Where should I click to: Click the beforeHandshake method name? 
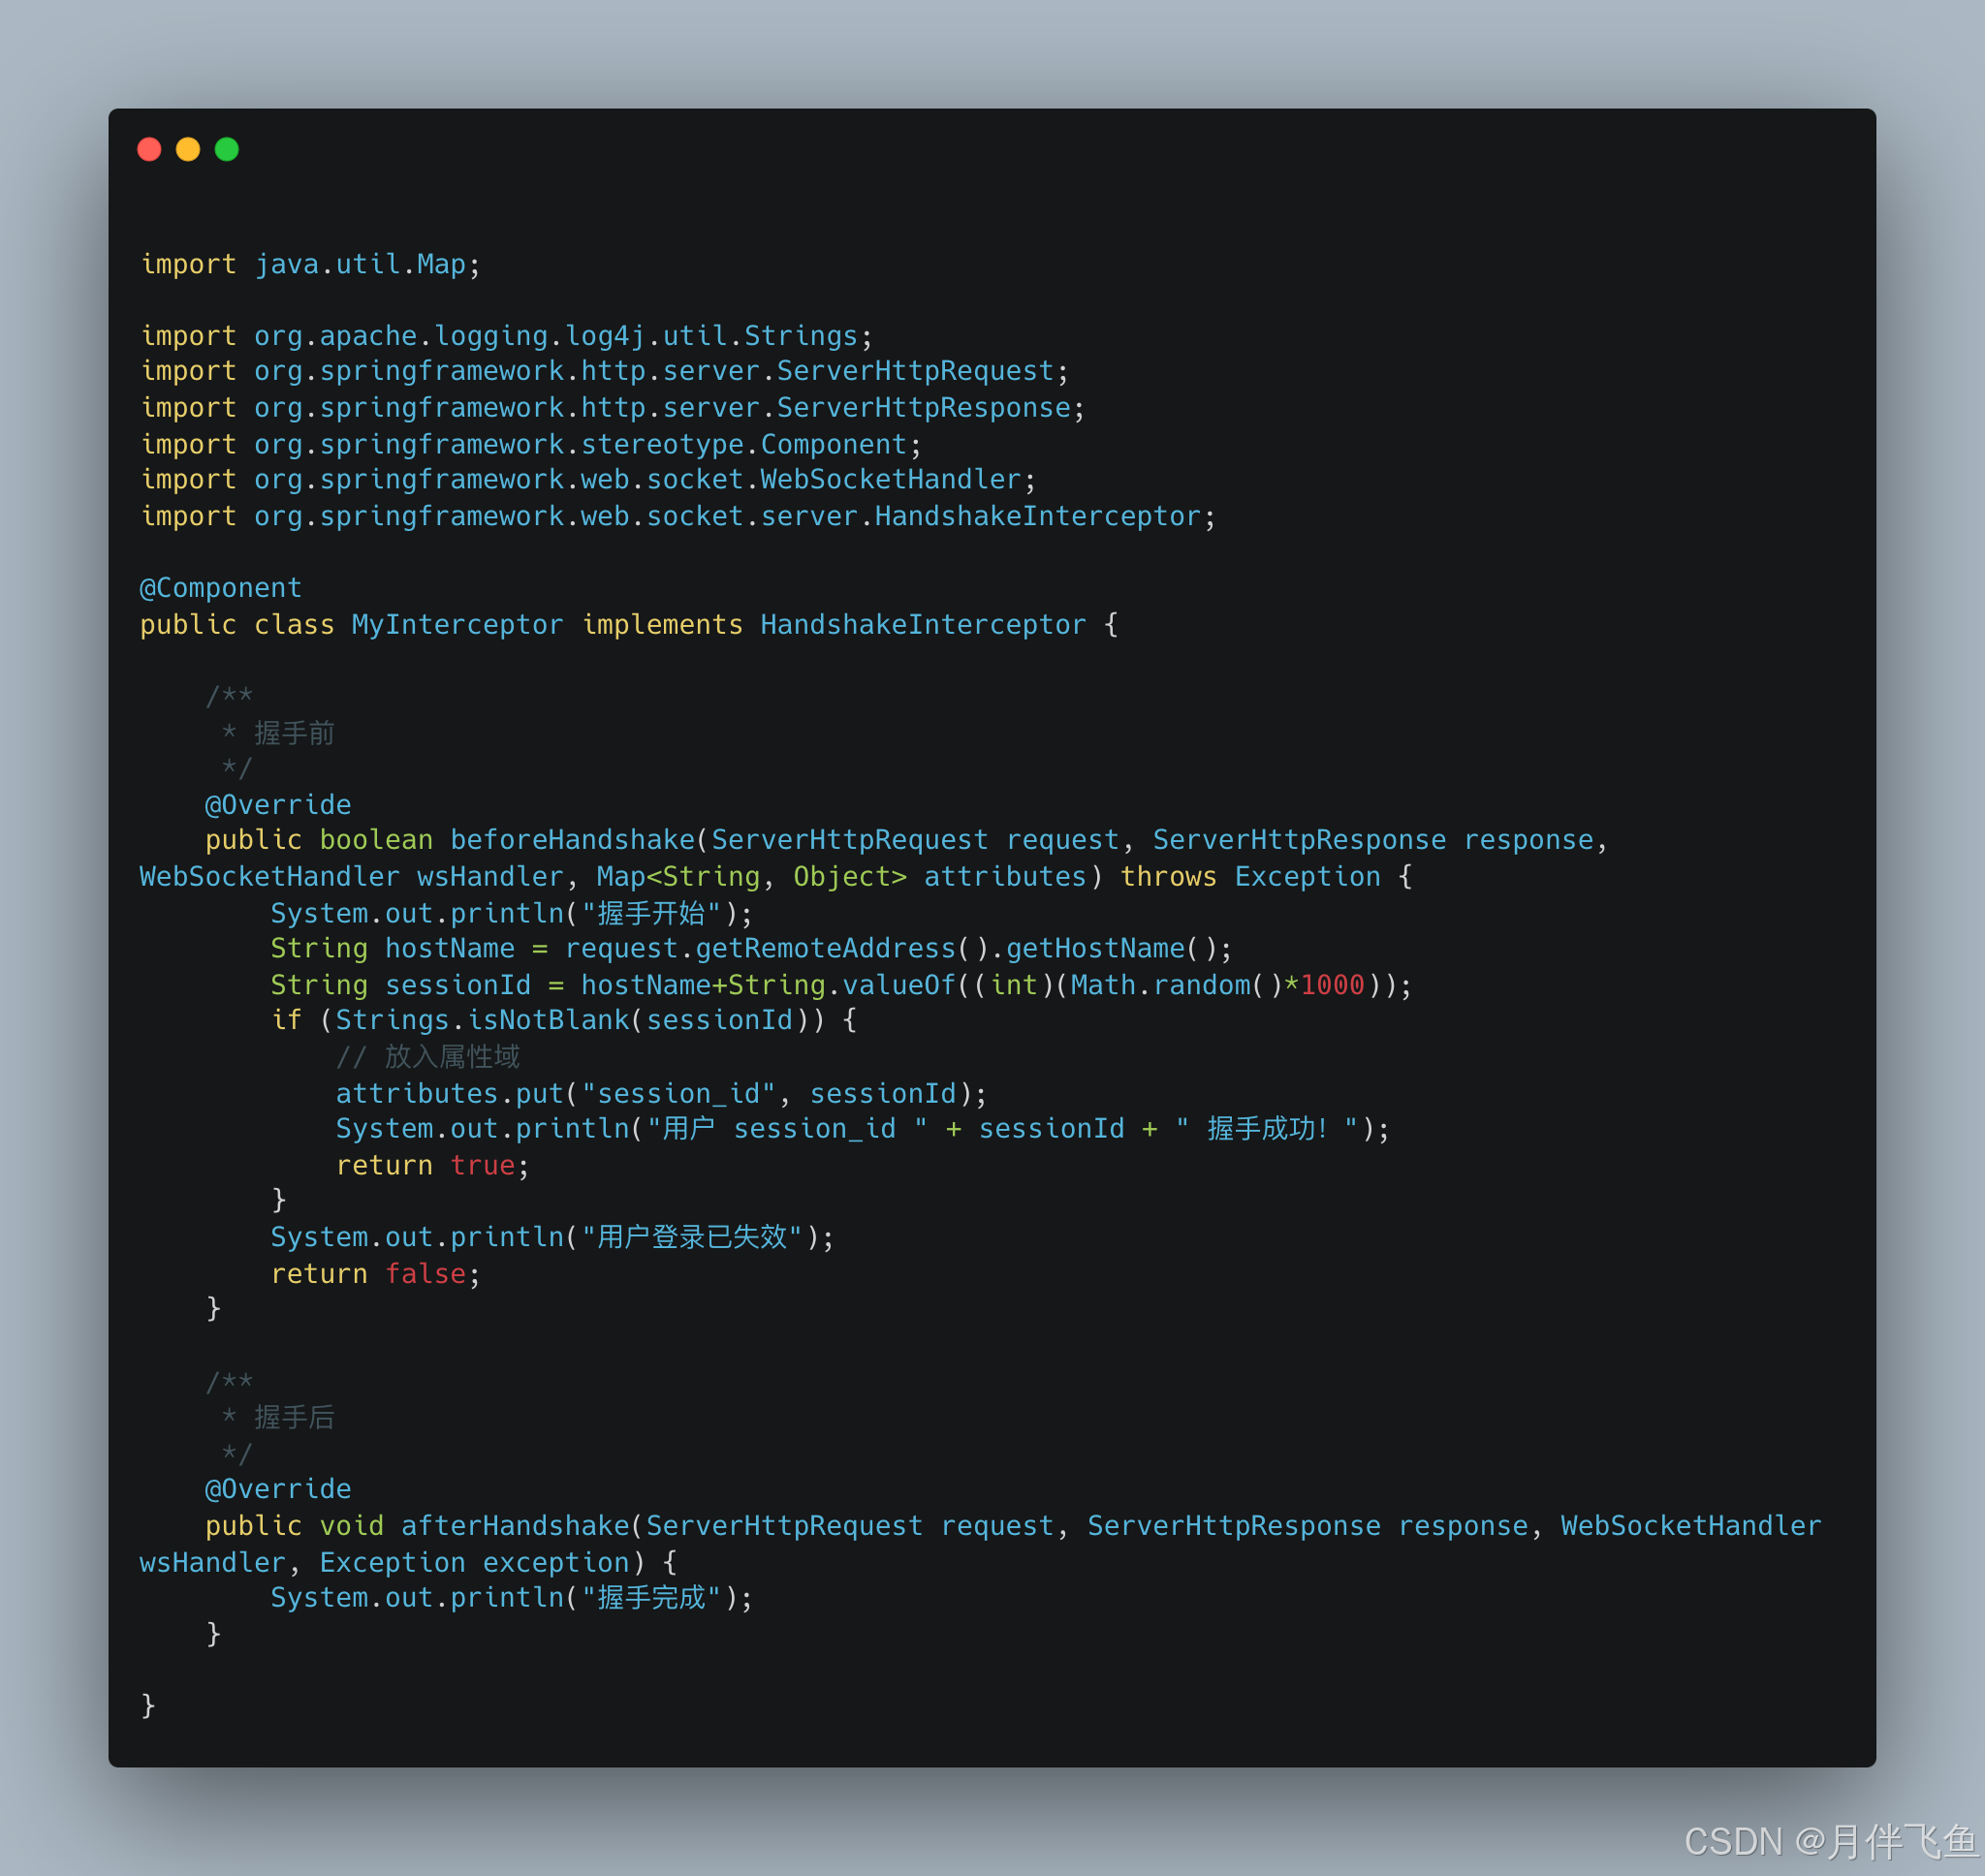coord(571,840)
